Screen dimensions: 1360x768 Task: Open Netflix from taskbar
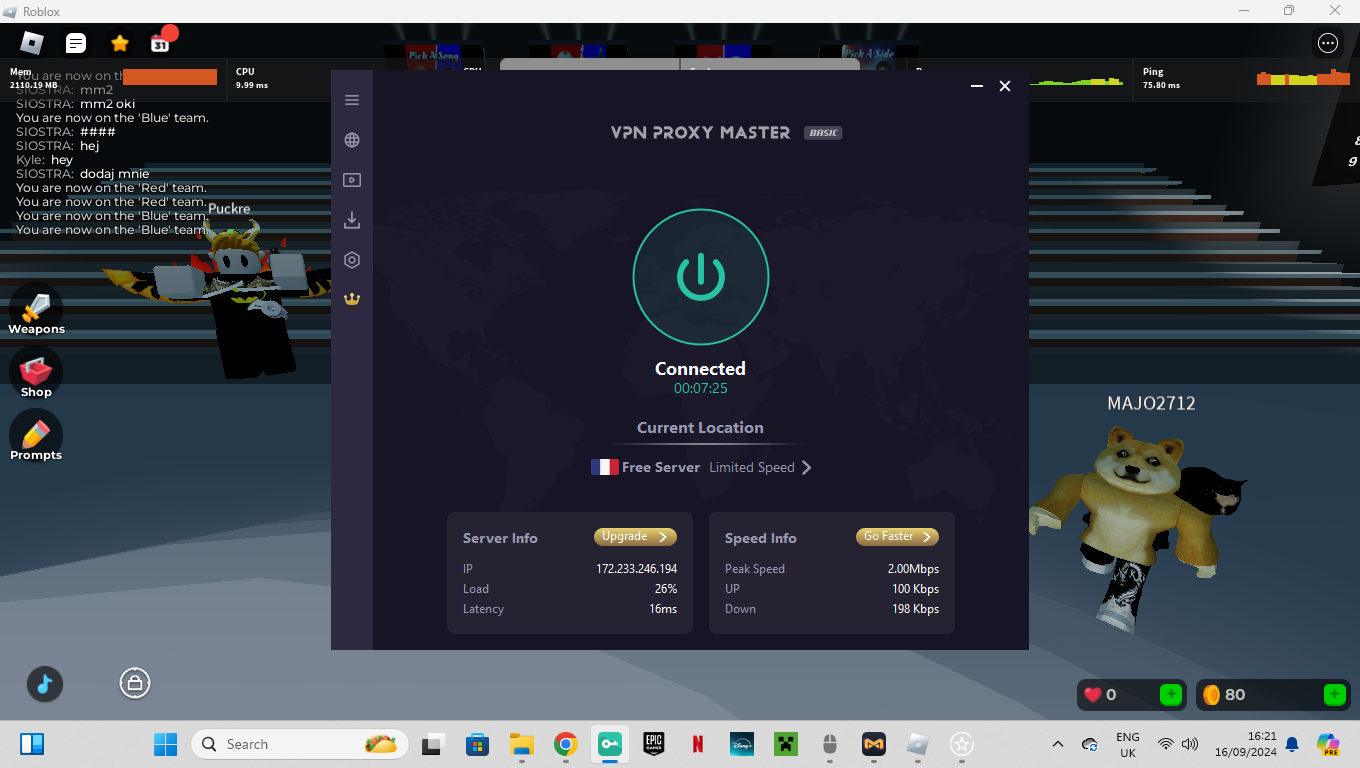point(698,744)
